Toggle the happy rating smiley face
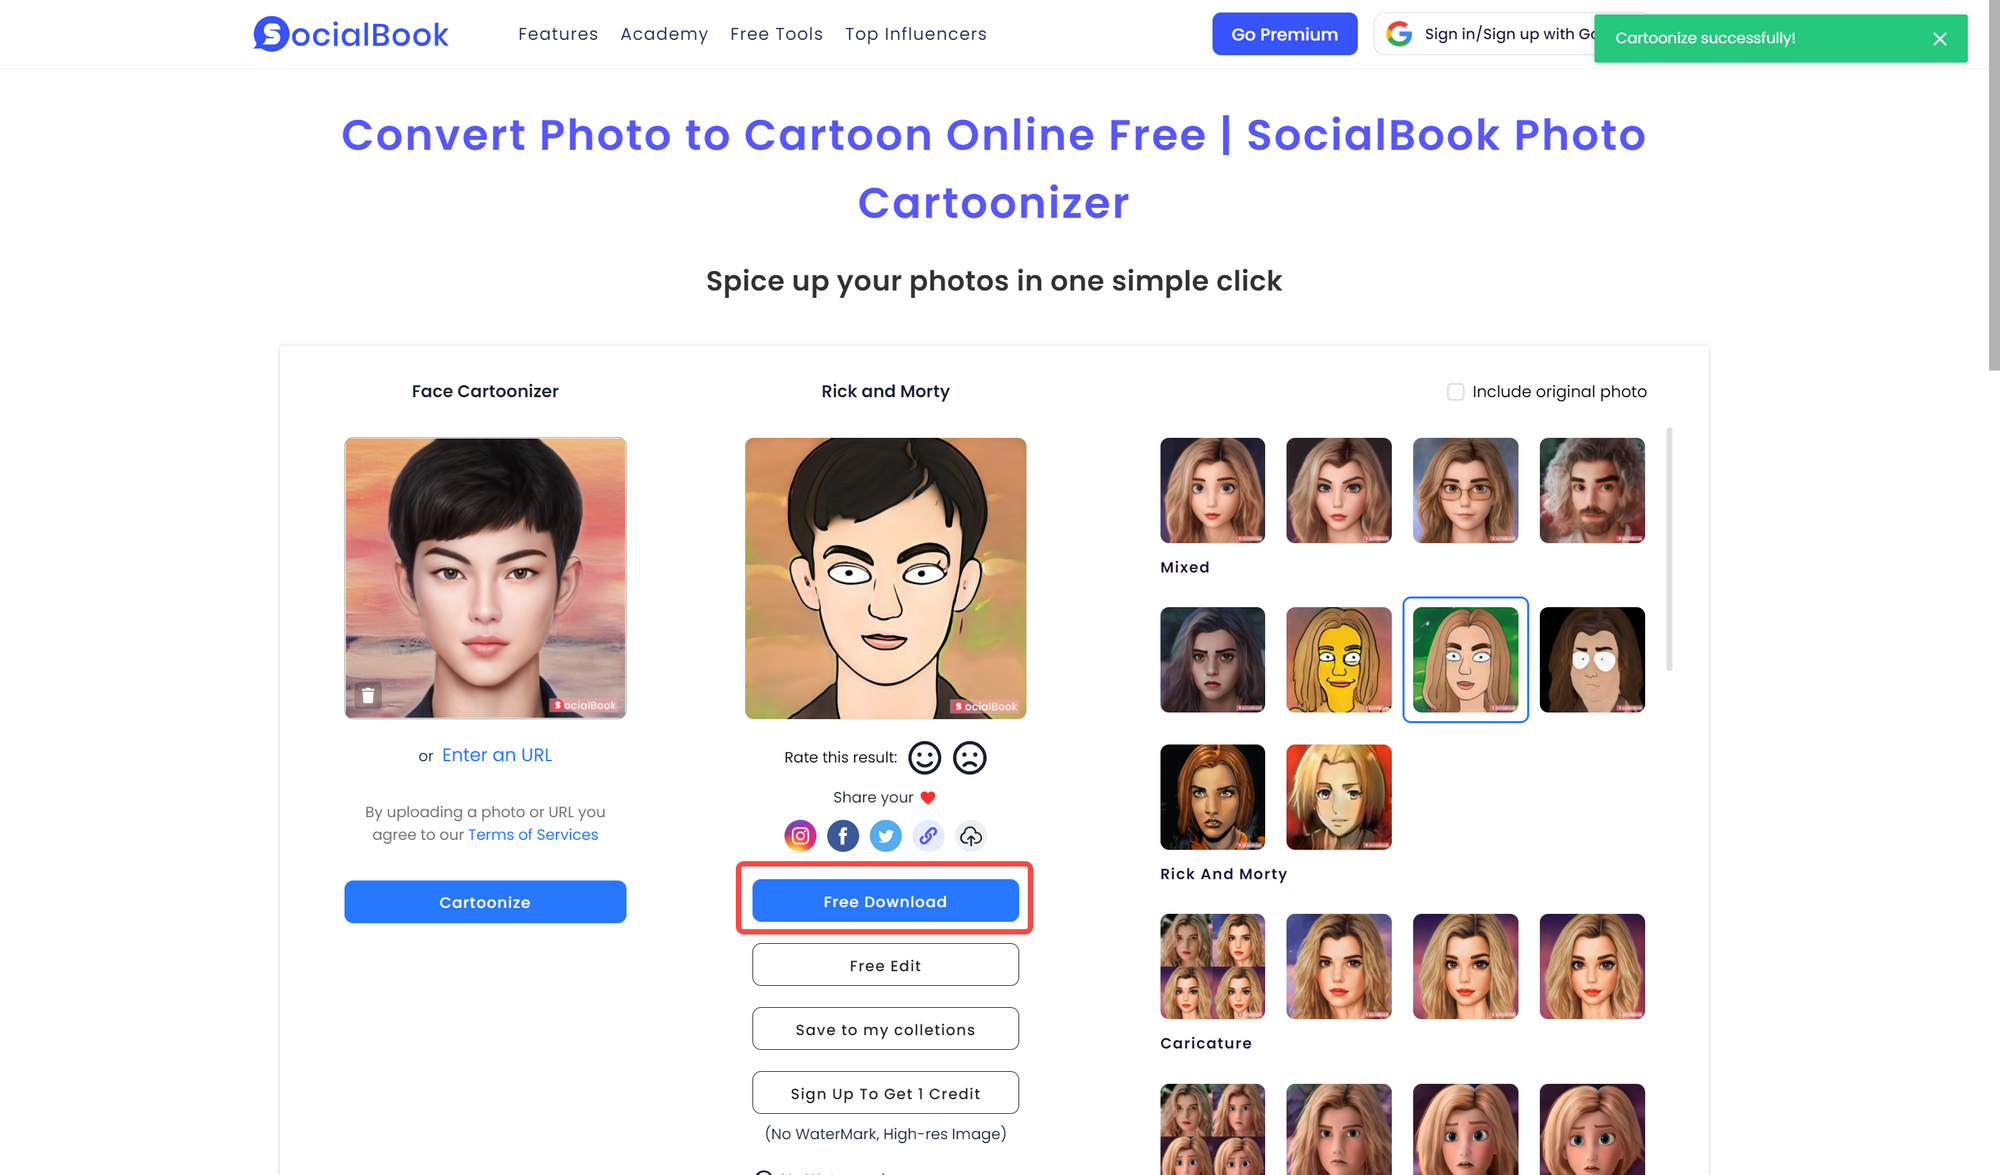Viewport: 2000px width, 1175px height. click(926, 755)
